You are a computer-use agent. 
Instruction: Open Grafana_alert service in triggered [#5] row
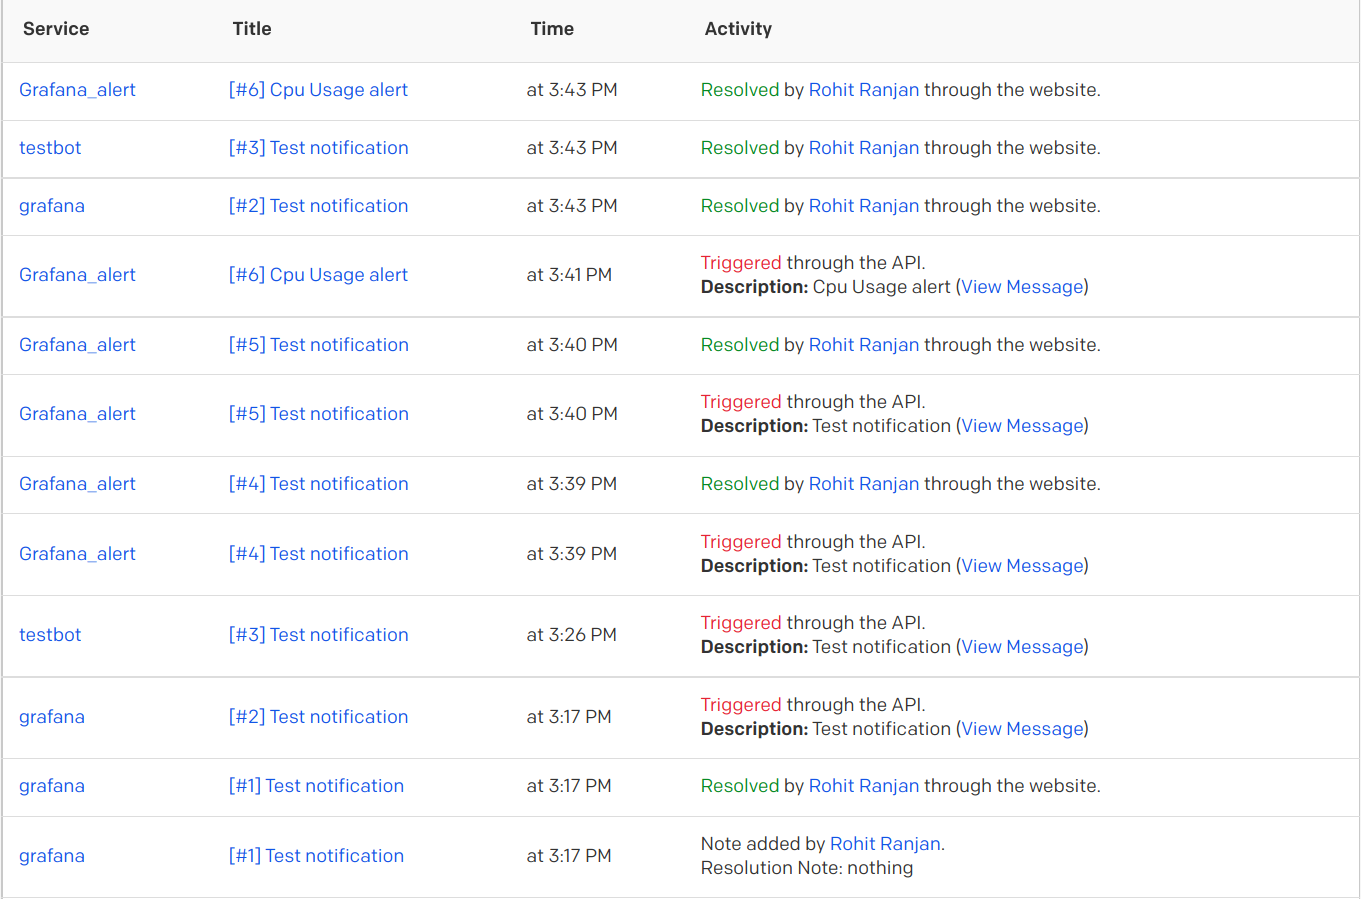77,414
